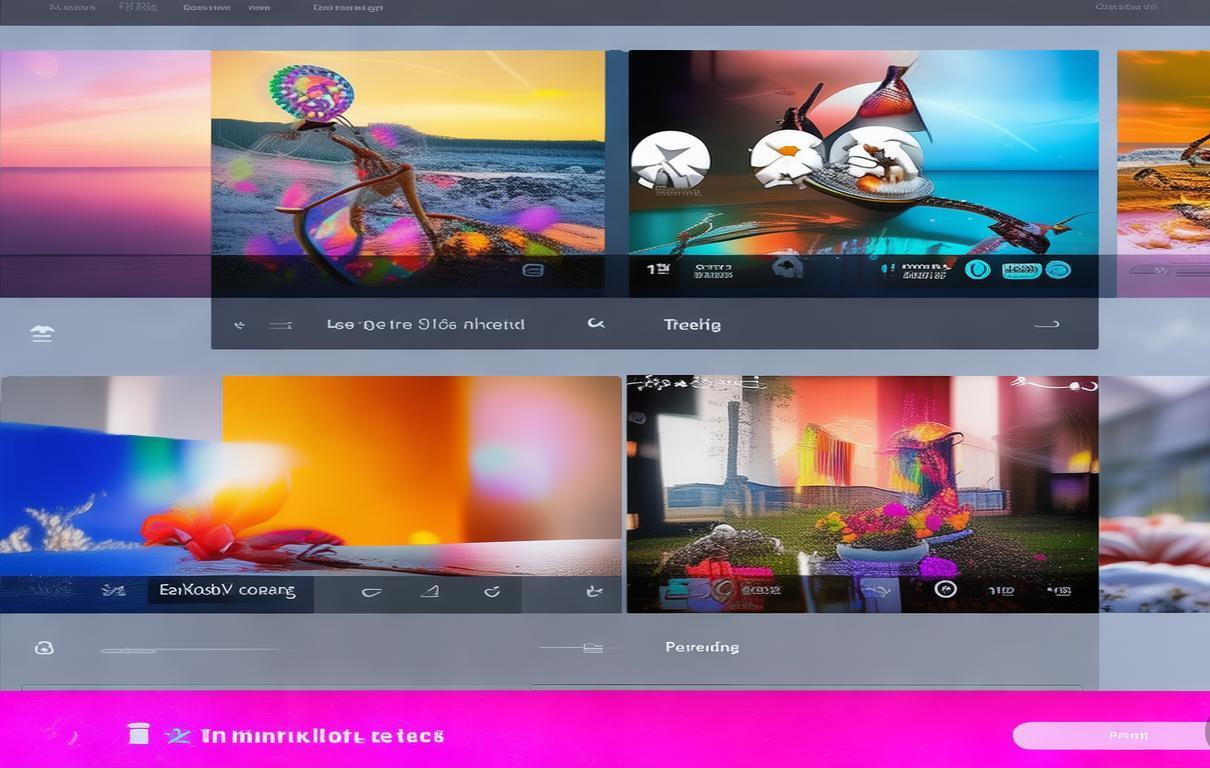Click the white "In minrikllote tetecs" text on pink bar
The height and width of the screenshot is (768, 1210).
click(x=322, y=736)
